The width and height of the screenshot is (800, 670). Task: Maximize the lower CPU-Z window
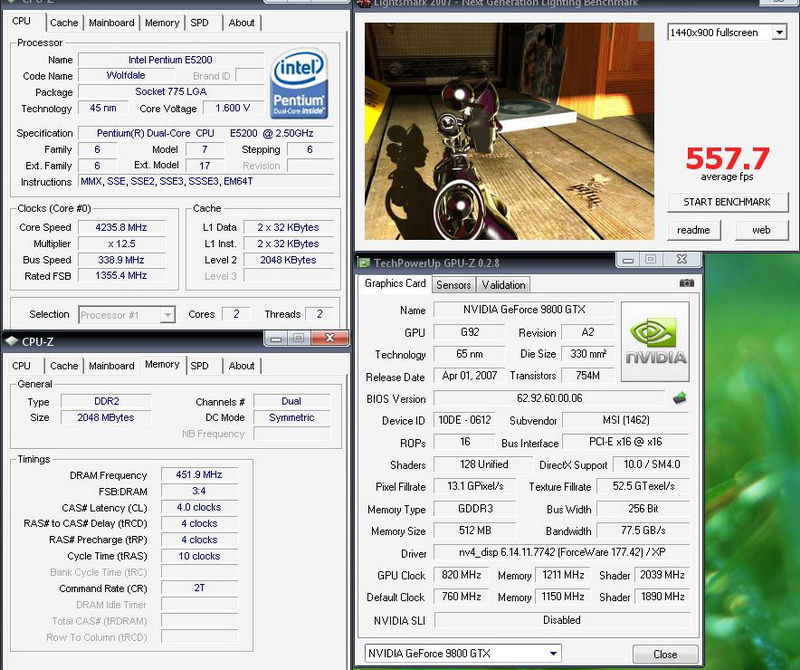(299, 338)
